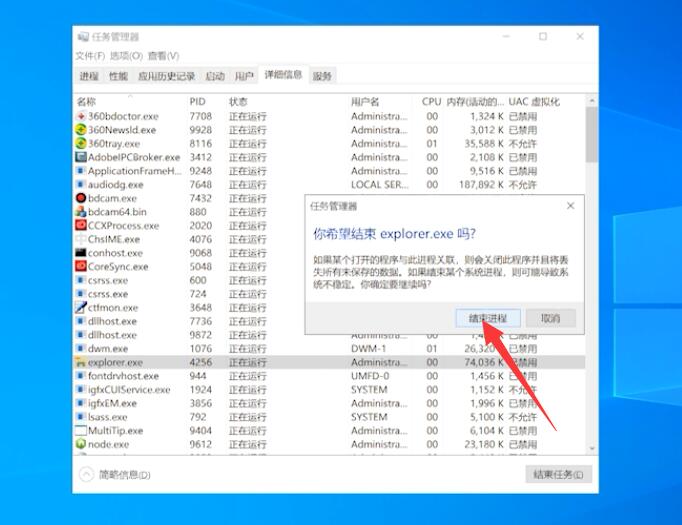Click the igfxCUIService.exe process icon
The height and width of the screenshot is (525, 682).
click(81, 389)
